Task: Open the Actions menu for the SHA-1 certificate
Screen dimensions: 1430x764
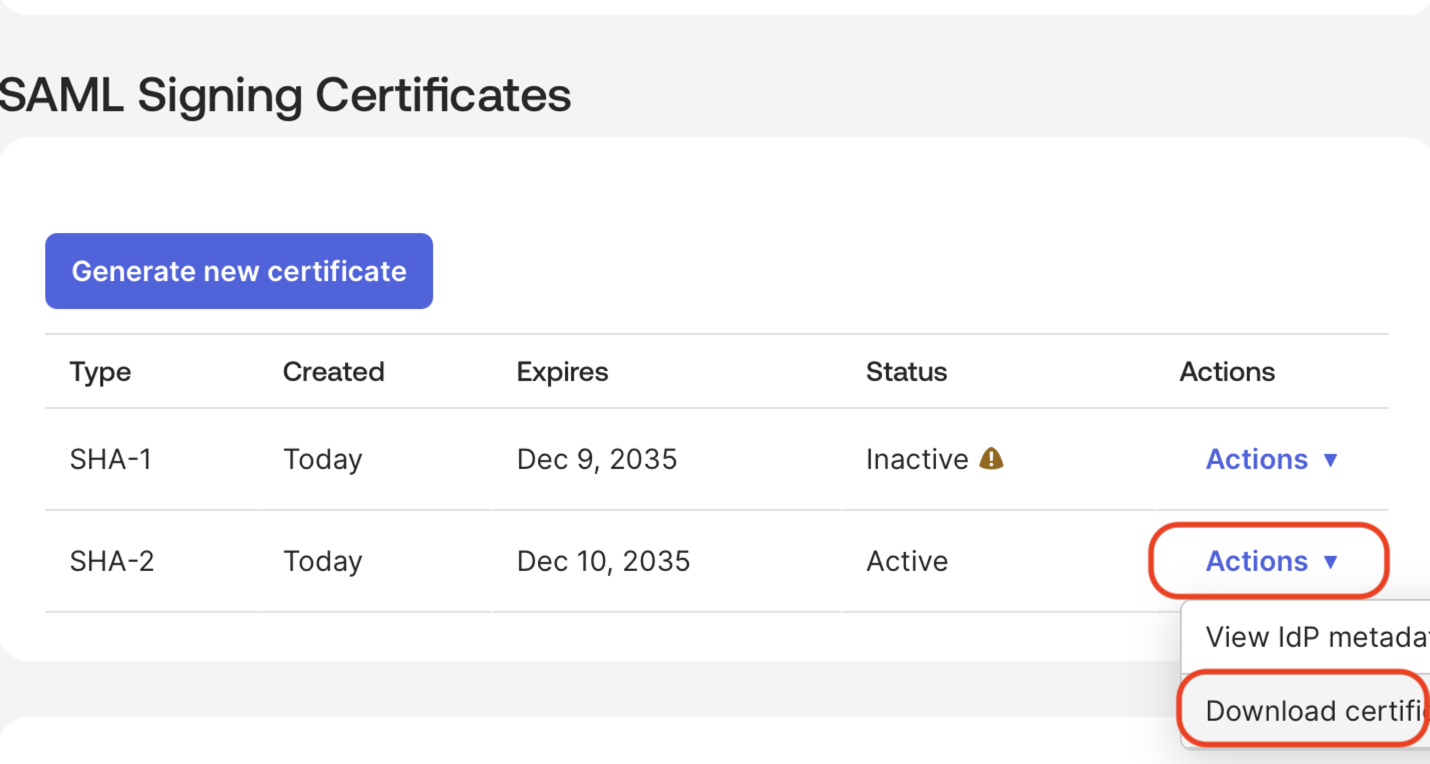Action: [1257, 459]
